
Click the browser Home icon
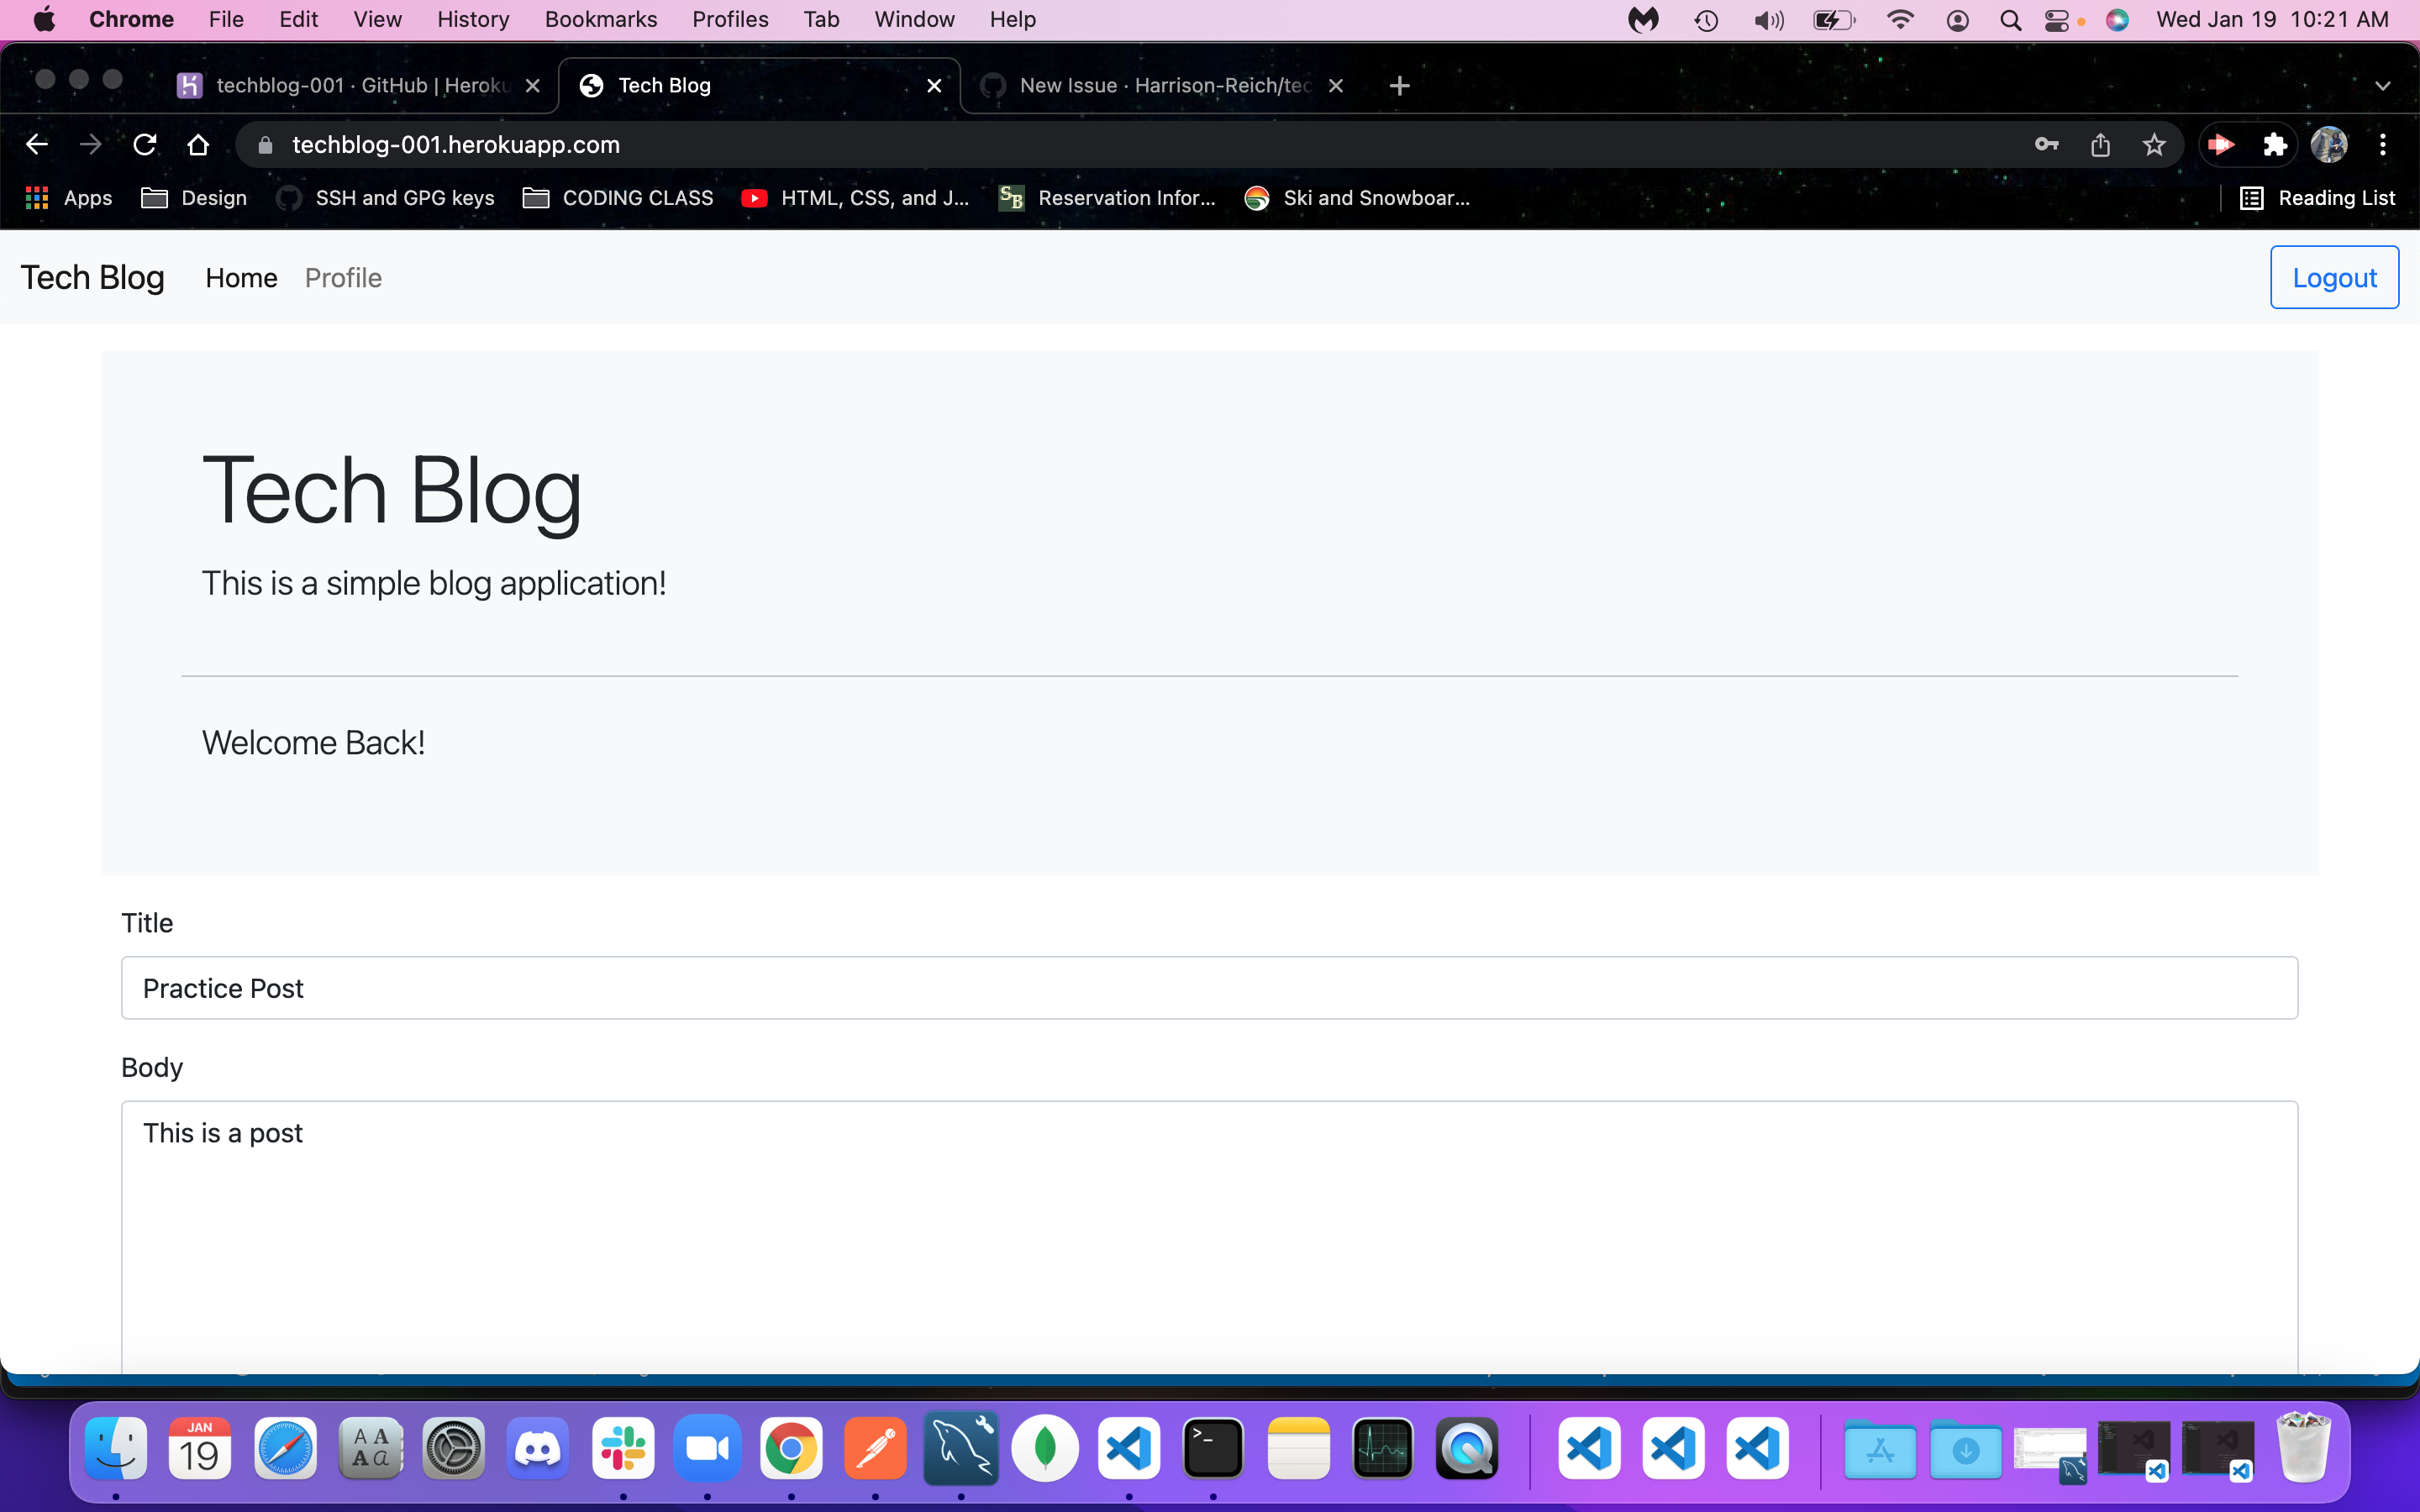(198, 145)
